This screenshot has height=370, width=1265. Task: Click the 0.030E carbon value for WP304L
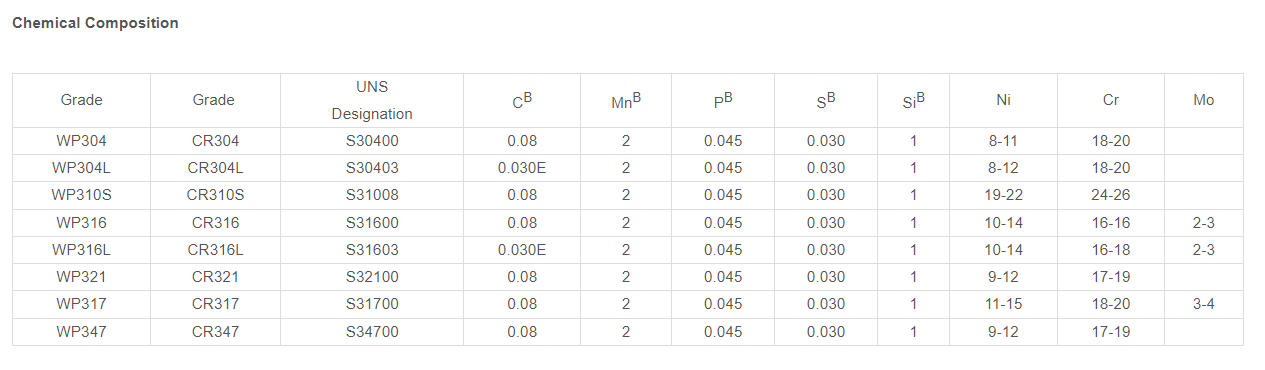522,168
